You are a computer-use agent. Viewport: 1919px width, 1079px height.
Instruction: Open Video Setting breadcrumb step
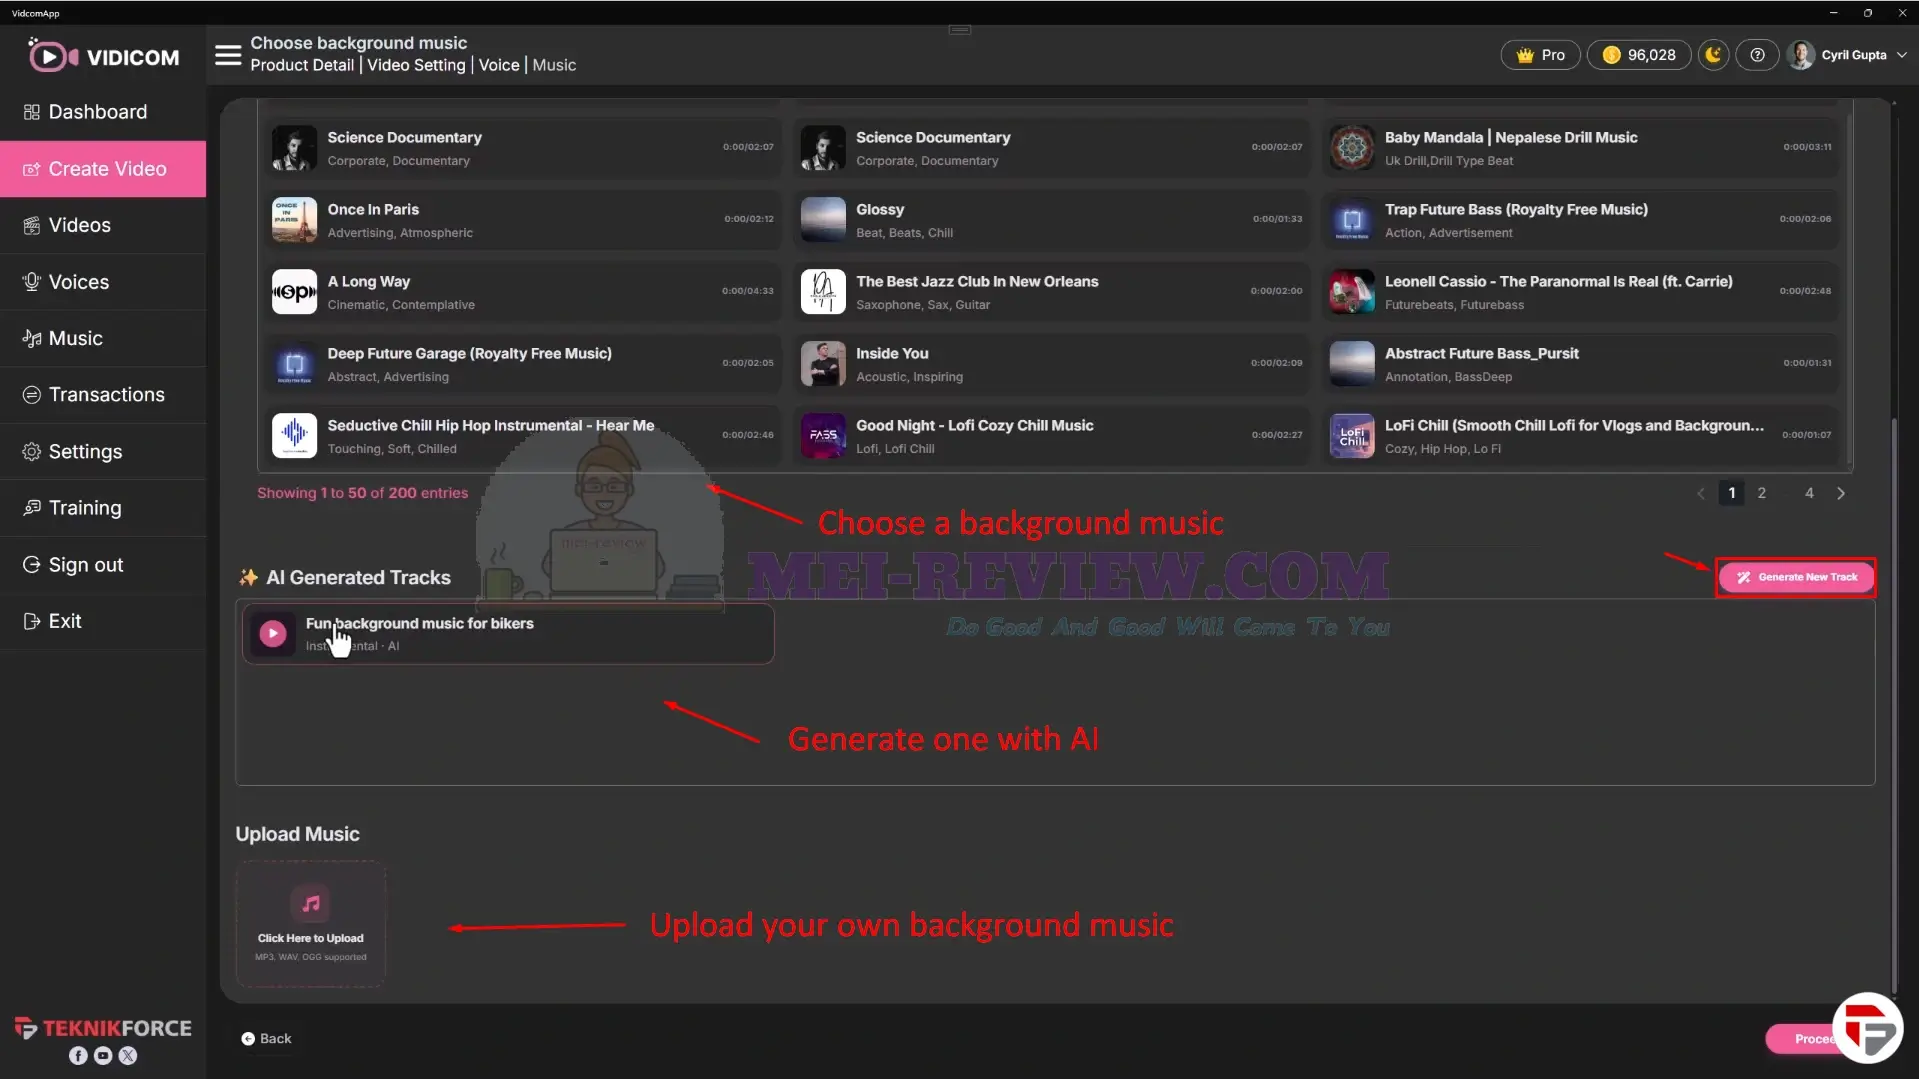[416, 65]
